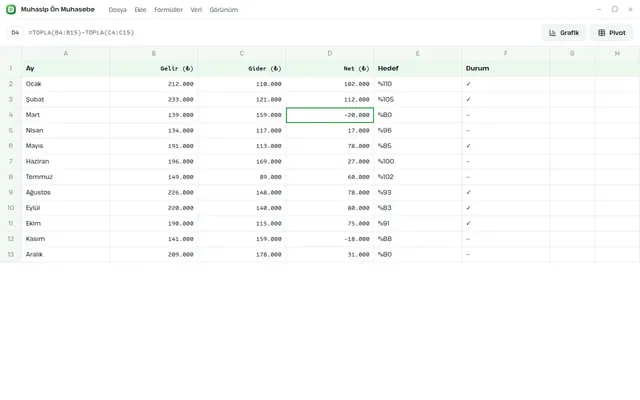Select column D header
Viewport: 640px width, 400px height.
pyautogui.click(x=330, y=53)
